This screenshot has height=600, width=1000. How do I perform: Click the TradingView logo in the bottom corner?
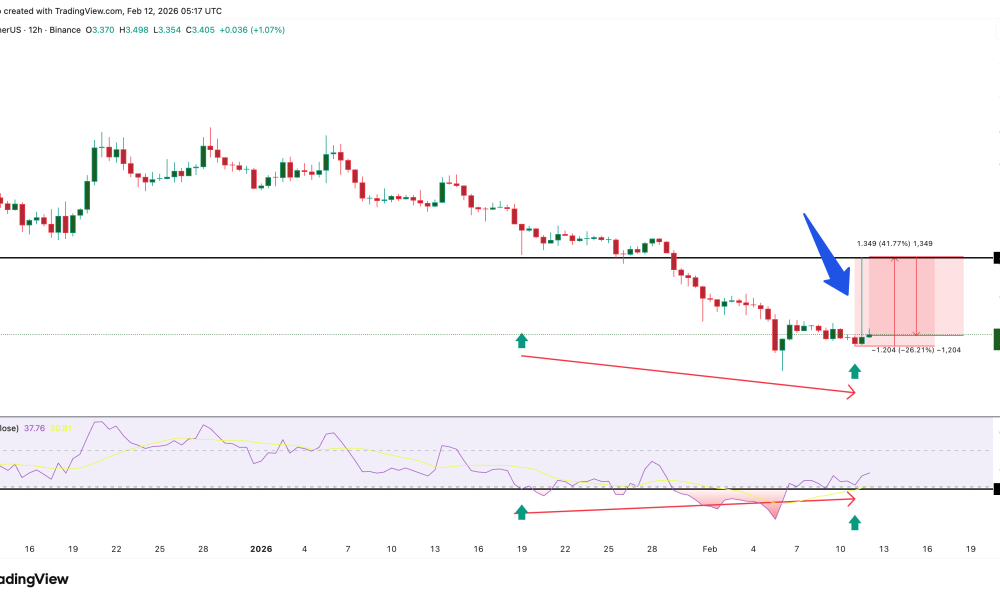tap(35, 580)
